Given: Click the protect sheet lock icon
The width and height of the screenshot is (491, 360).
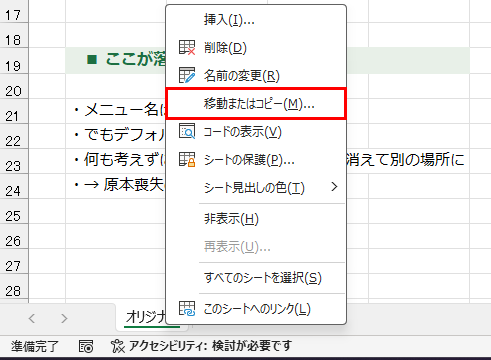Looking at the screenshot, I should (187, 159).
